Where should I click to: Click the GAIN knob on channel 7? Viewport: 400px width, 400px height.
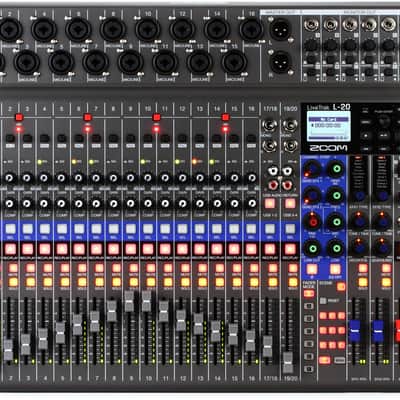pyautogui.click(x=96, y=178)
